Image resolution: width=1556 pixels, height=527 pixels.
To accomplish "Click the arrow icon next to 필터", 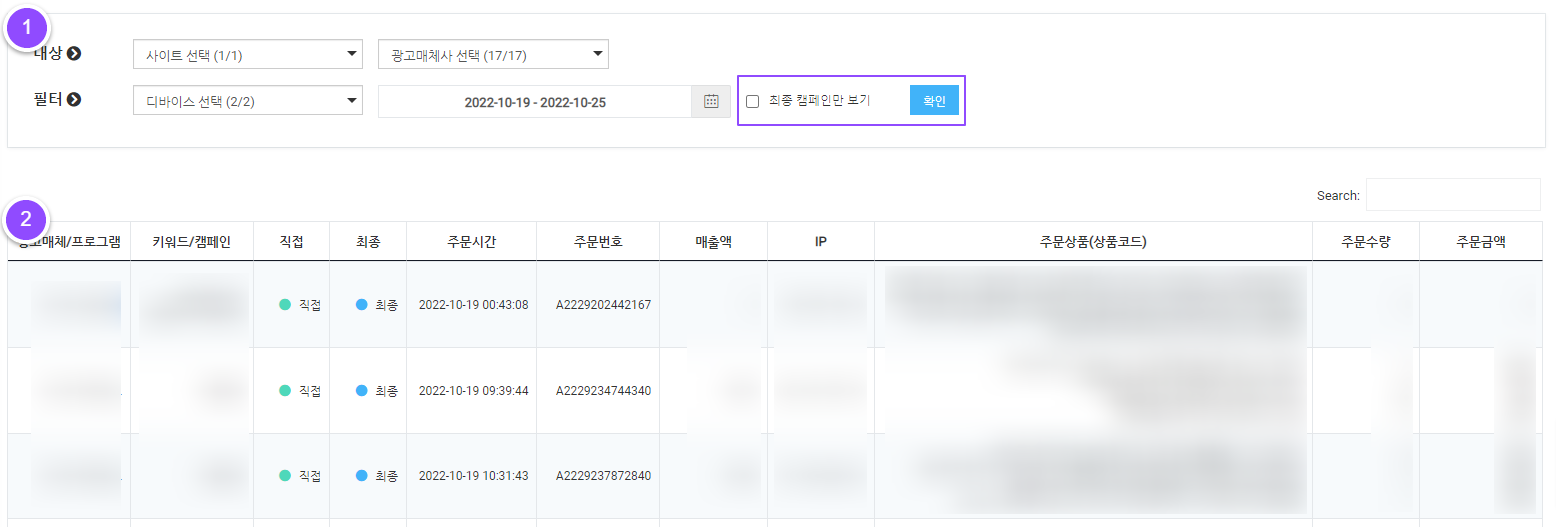I will click(x=74, y=100).
